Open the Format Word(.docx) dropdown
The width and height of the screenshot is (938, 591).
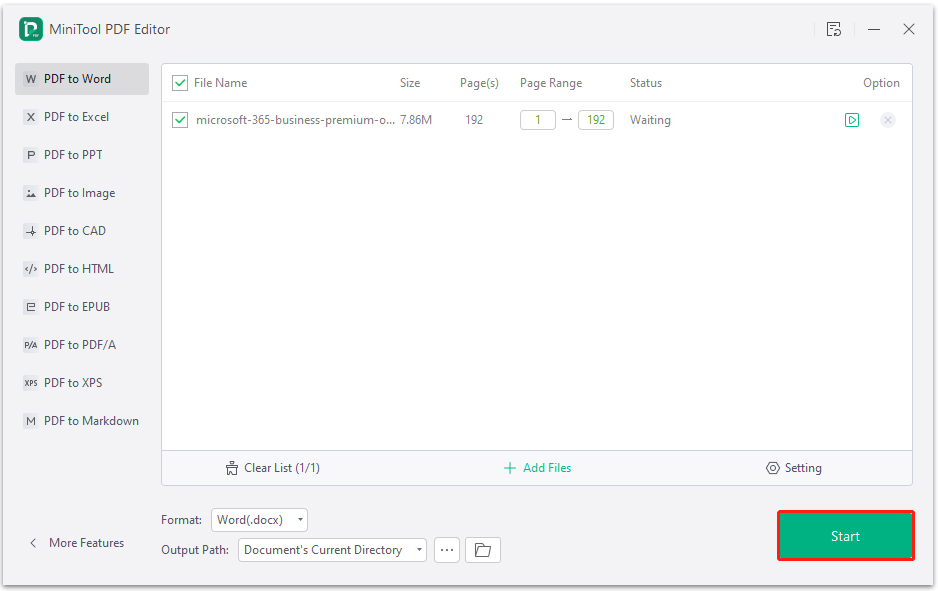pos(259,520)
